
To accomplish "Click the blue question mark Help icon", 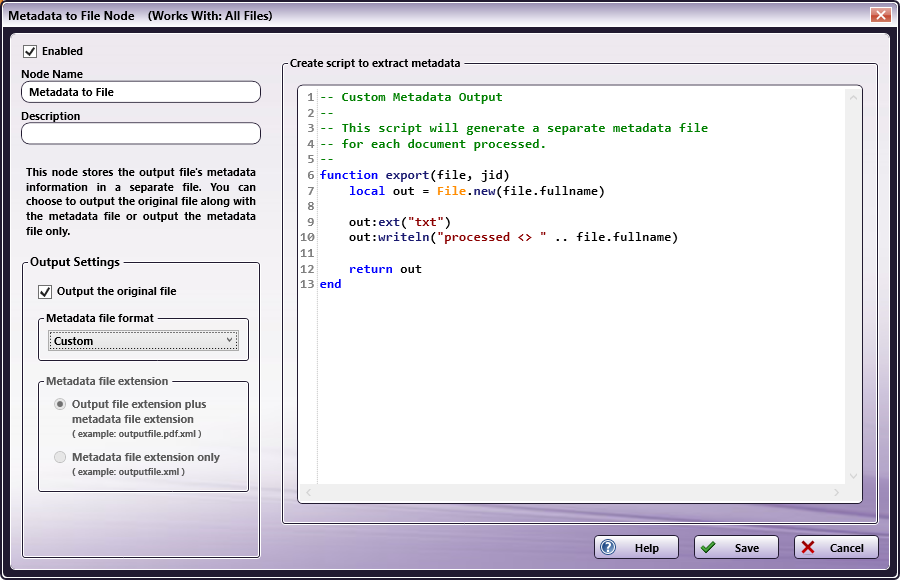I will click(608, 547).
